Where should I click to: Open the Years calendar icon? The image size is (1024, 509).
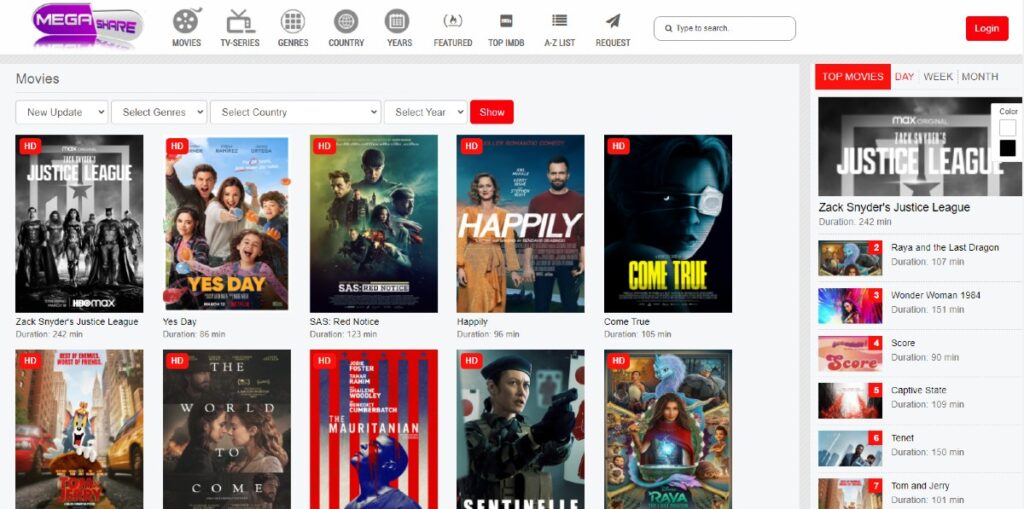point(397,22)
